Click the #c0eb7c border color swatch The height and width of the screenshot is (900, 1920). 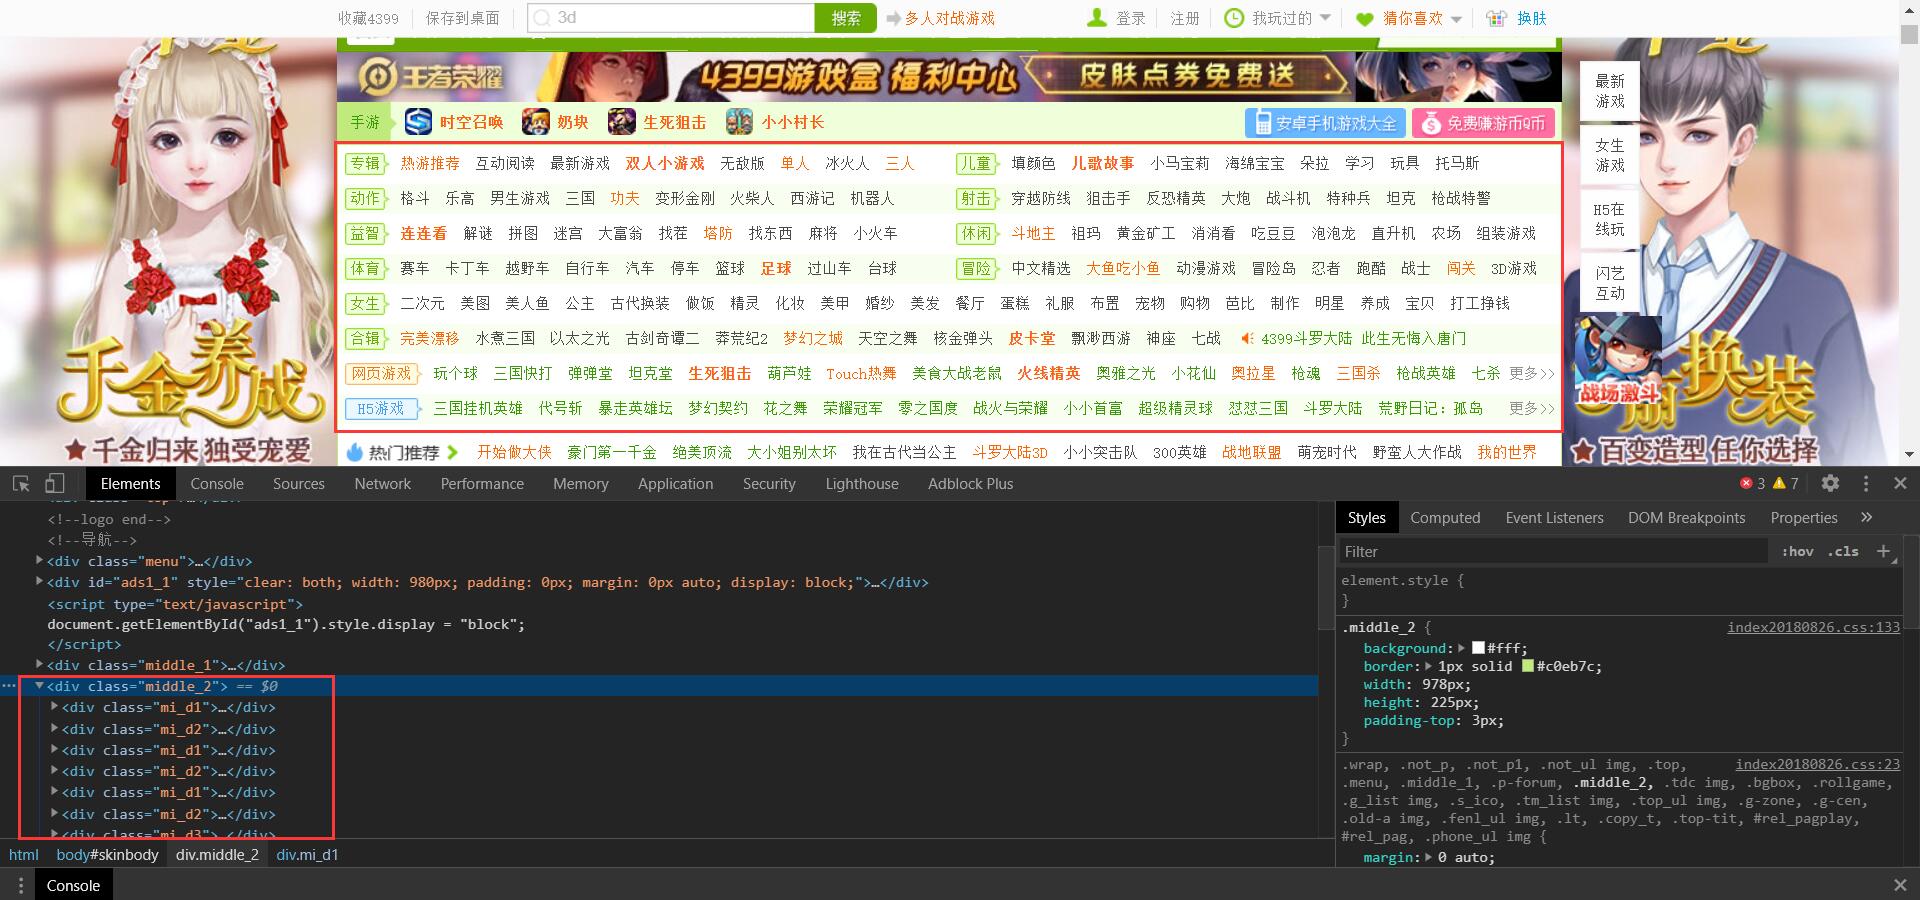tap(1527, 666)
